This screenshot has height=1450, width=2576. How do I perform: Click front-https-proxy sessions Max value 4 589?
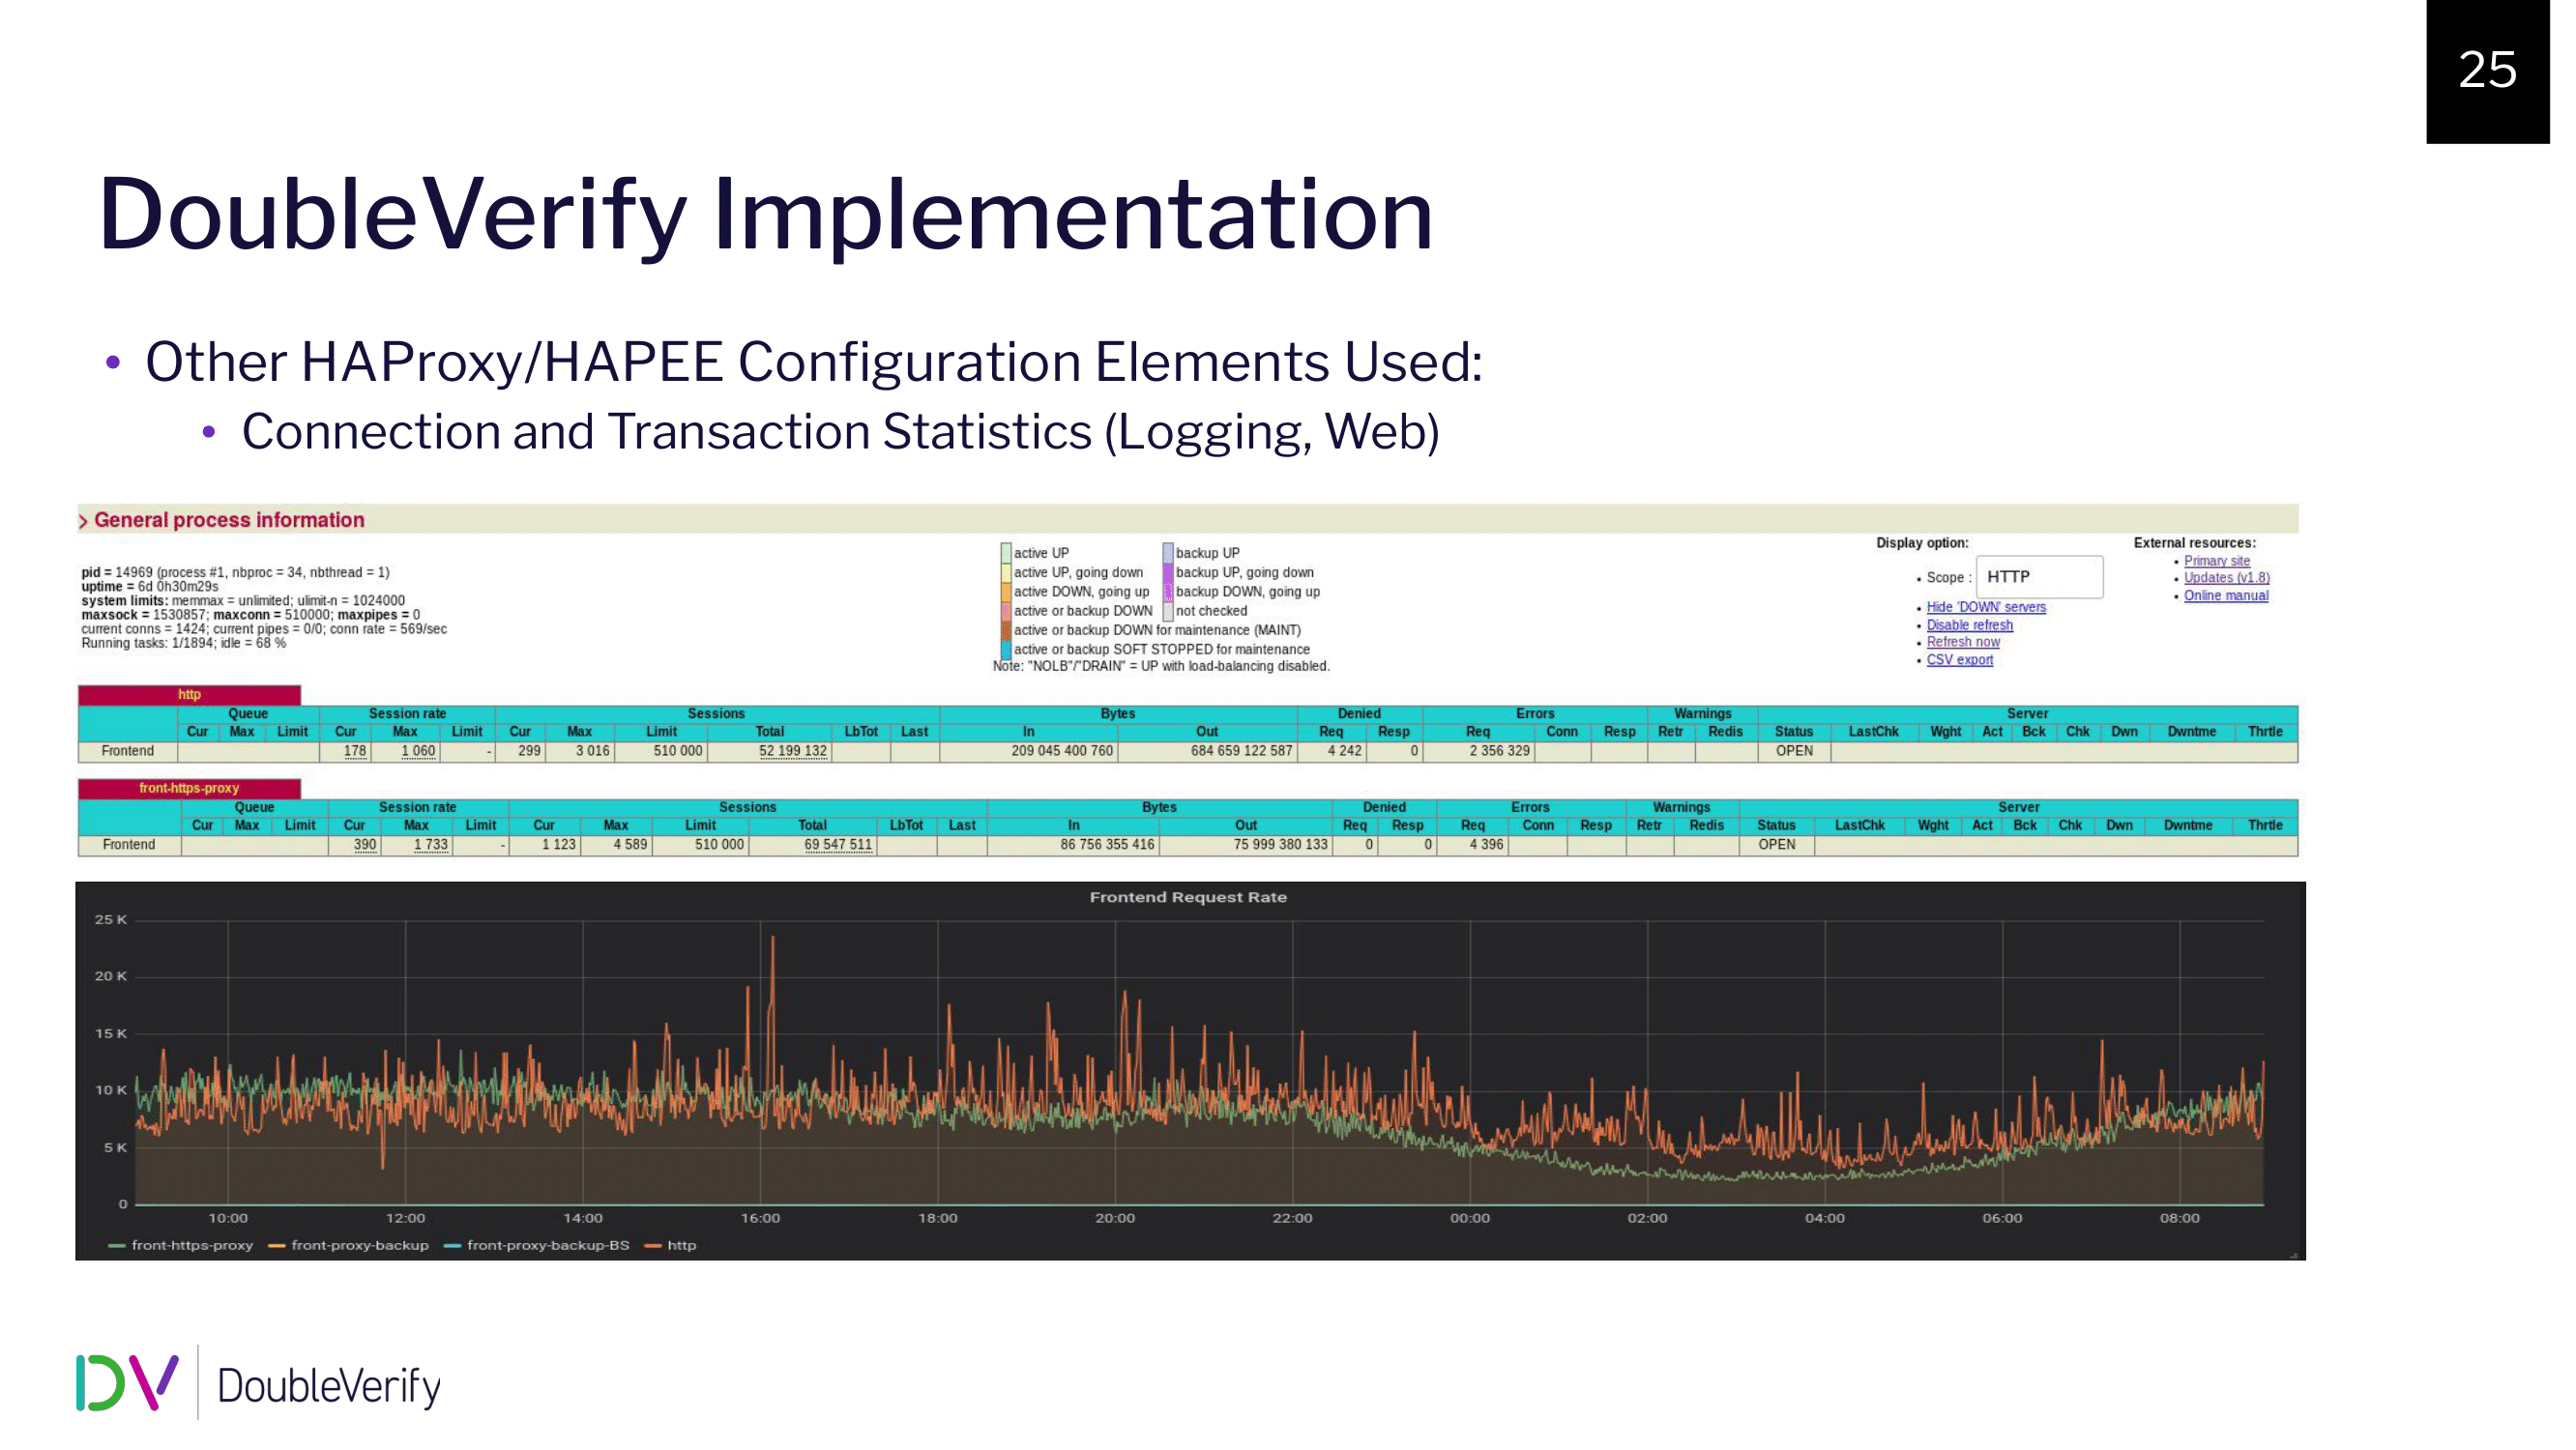click(x=630, y=845)
